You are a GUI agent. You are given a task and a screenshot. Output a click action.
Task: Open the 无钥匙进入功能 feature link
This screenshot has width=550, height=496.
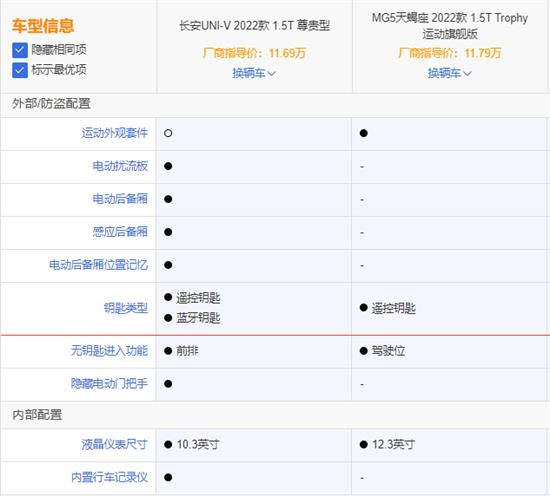point(109,350)
